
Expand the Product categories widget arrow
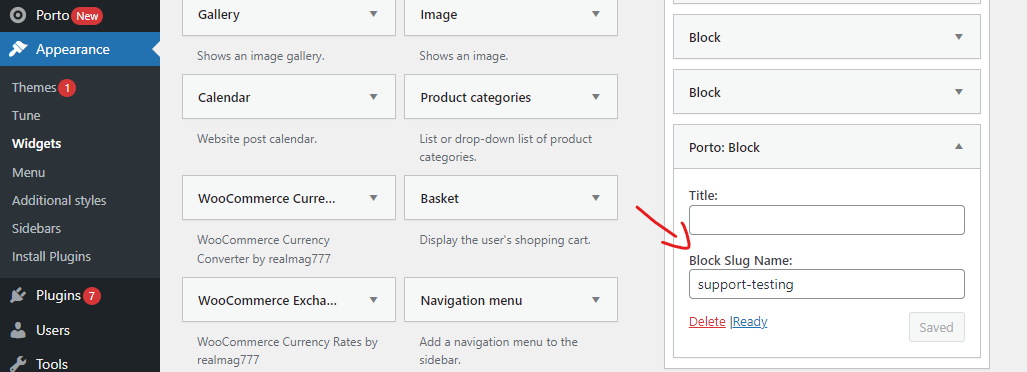pos(595,97)
